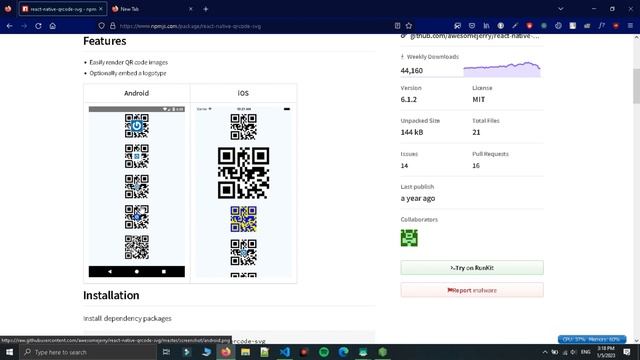
Task: Open a new tab with plus button
Action: (206, 9)
